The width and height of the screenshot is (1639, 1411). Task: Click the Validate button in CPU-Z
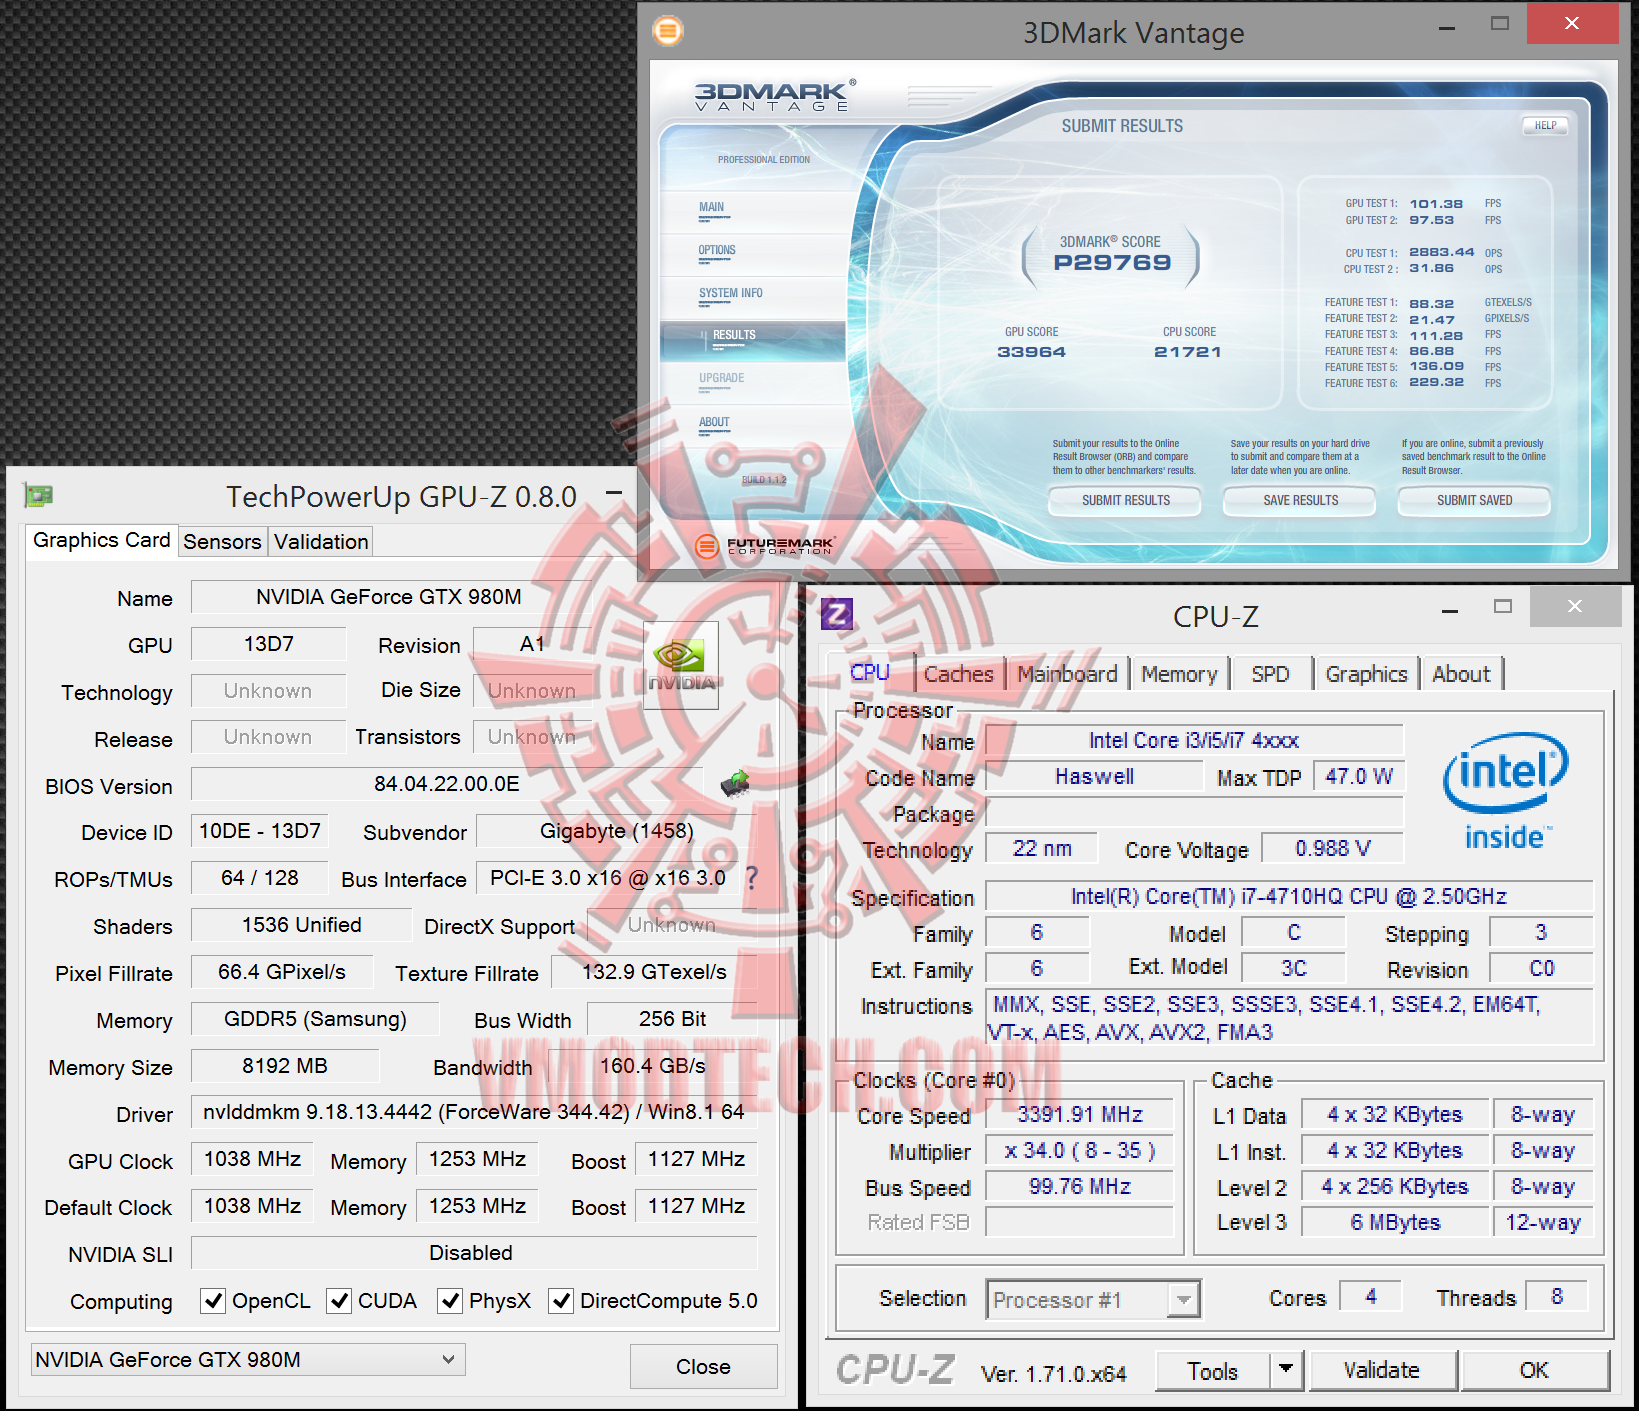pos(1382,1370)
